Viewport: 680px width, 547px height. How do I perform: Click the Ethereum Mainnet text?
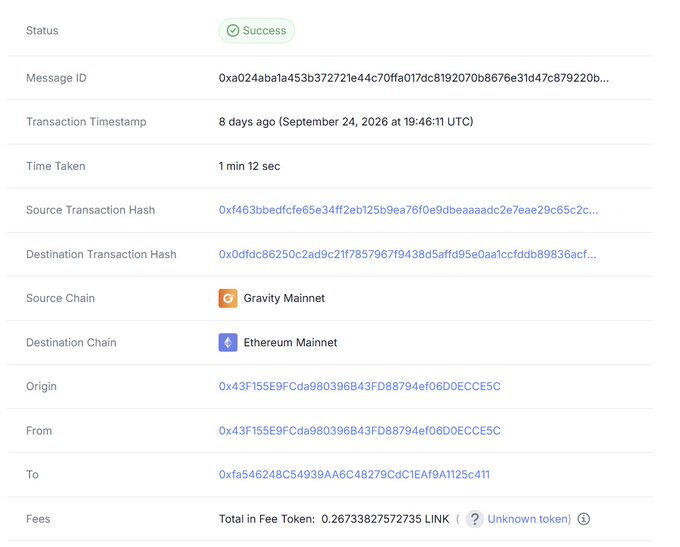click(x=290, y=342)
